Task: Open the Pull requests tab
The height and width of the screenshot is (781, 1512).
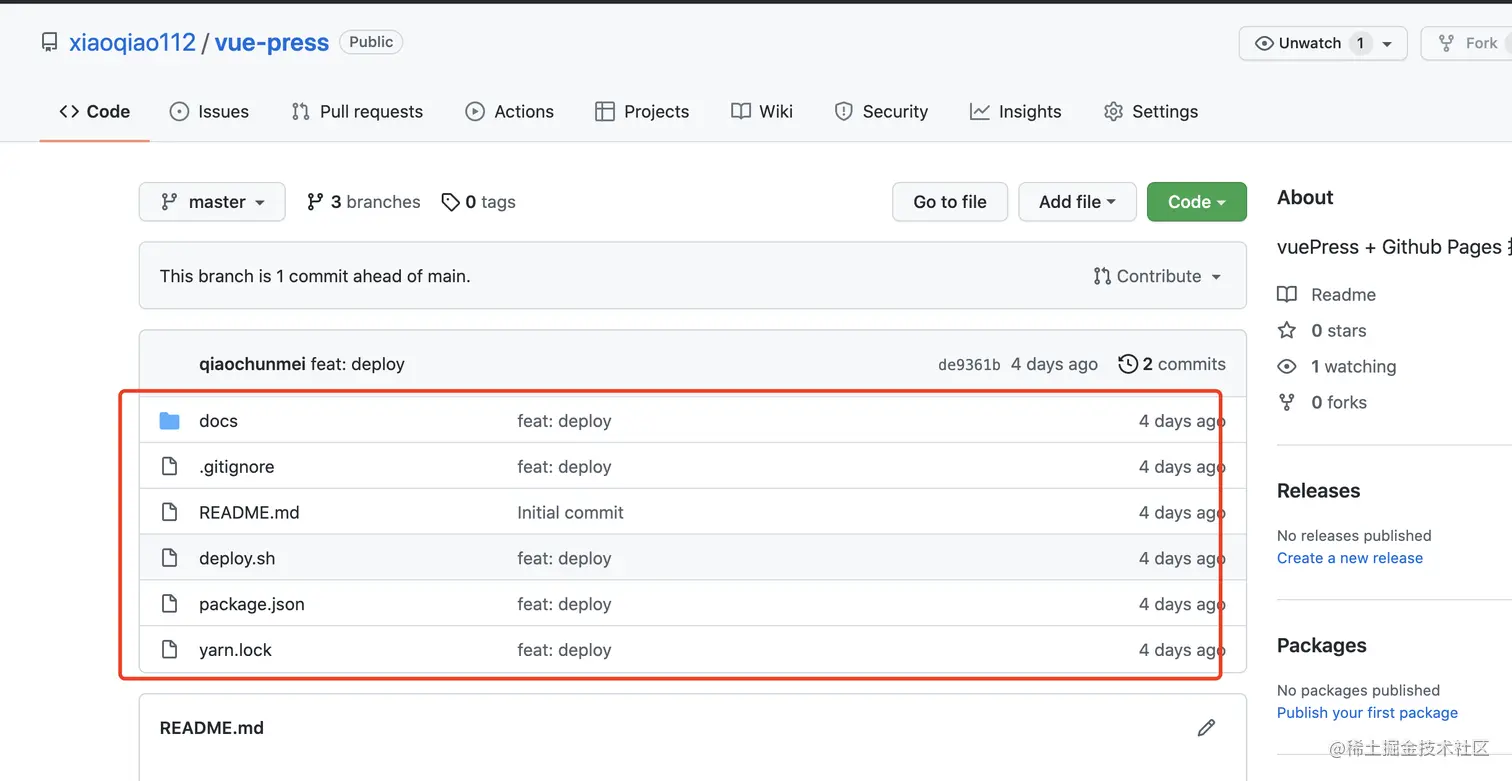Action: (357, 112)
